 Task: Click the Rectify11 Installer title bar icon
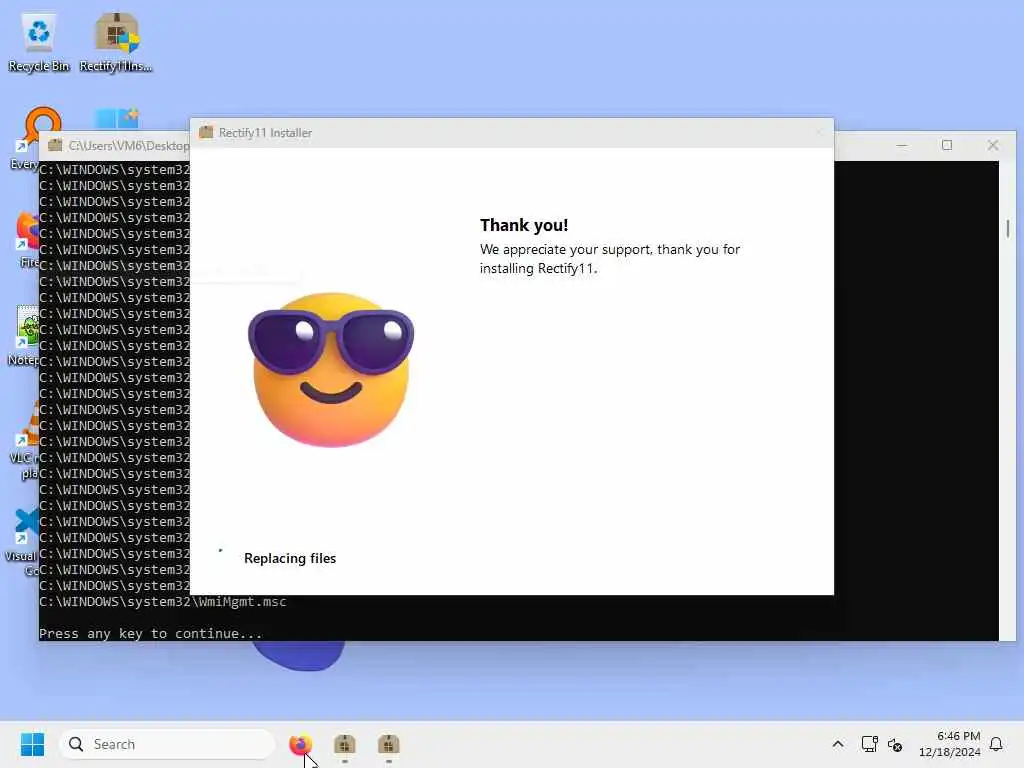pos(206,132)
